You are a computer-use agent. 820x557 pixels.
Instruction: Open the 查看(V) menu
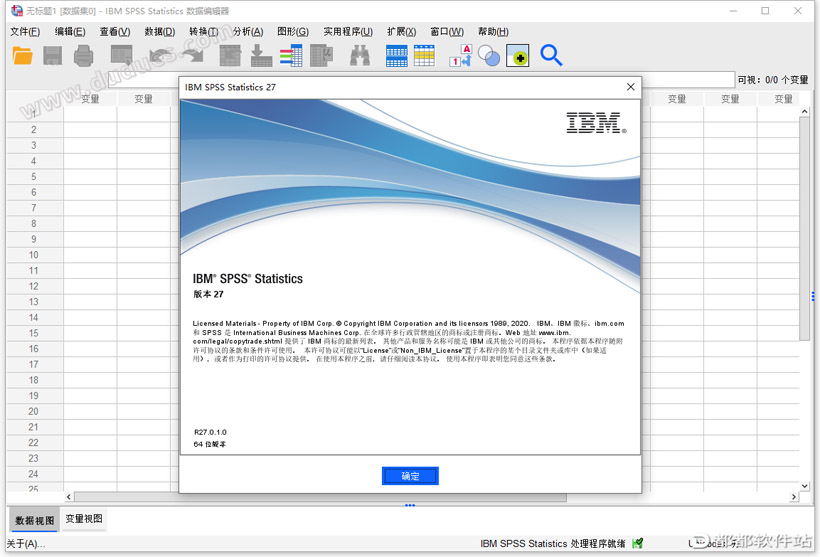click(115, 32)
